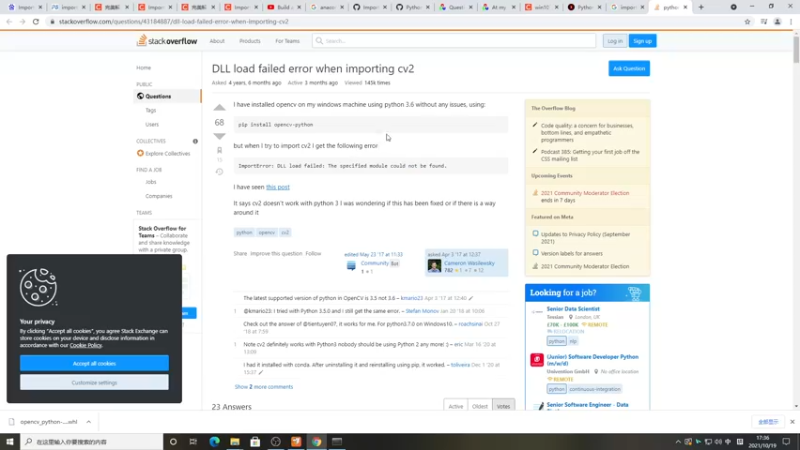
Task: Click the Sign up button
Action: 642,41
